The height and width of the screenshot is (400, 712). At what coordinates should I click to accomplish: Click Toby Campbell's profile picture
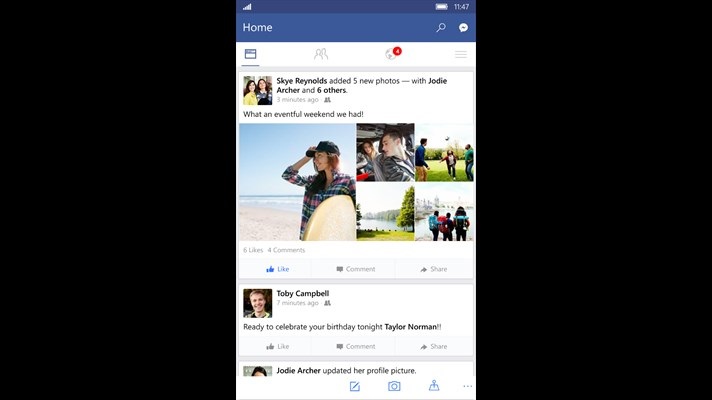pyautogui.click(x=257, y=303)
